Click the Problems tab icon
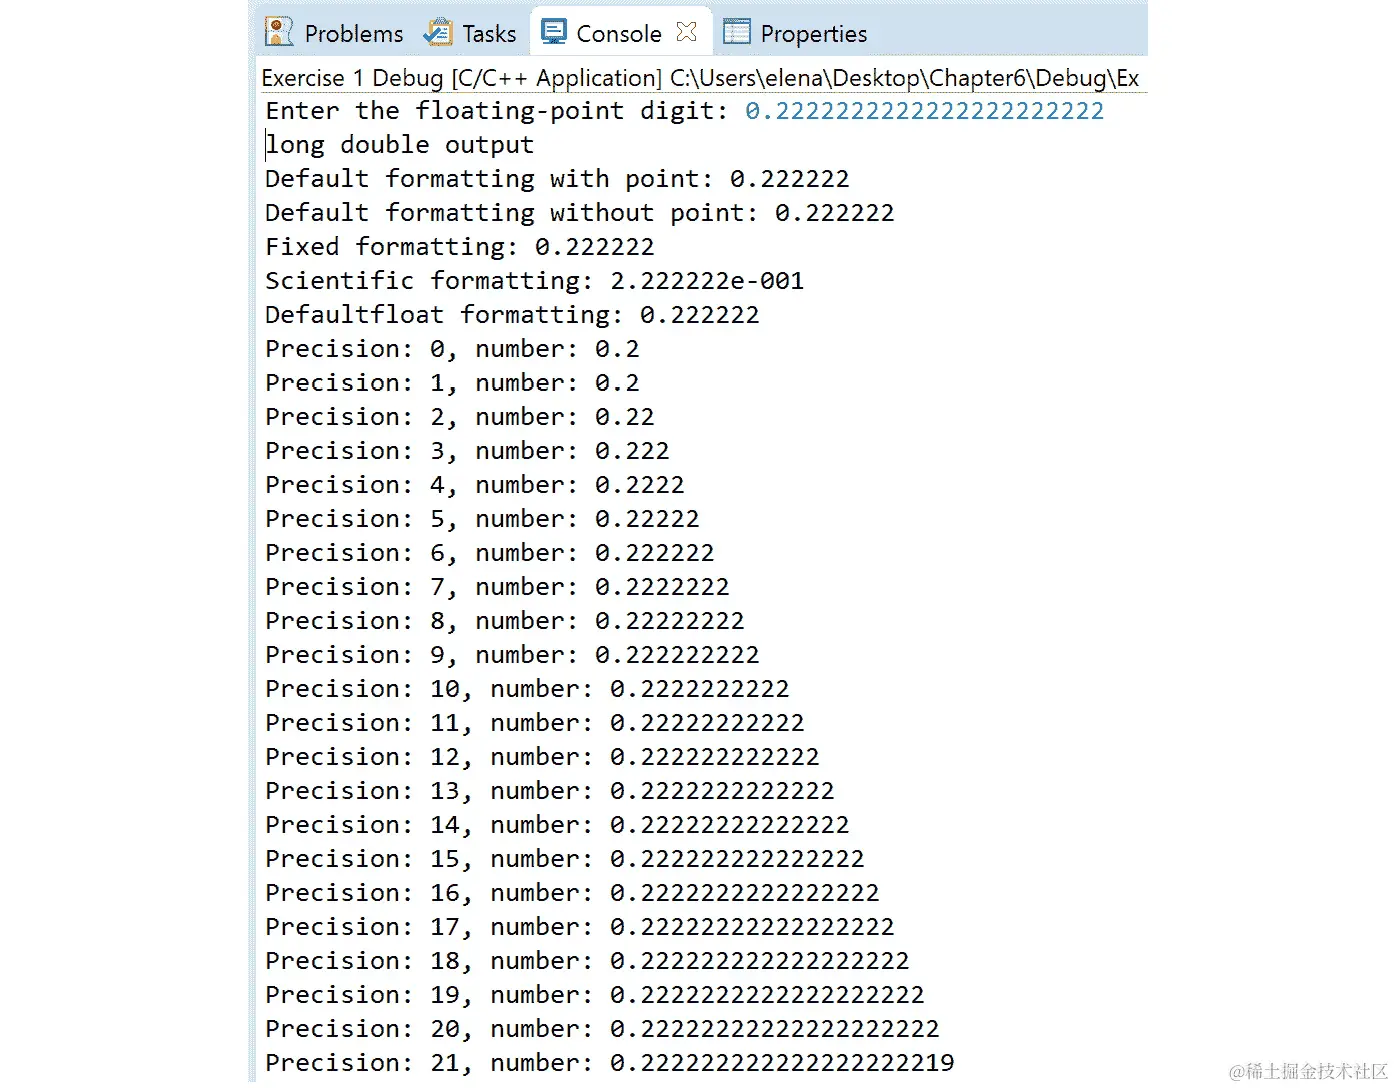 tap(279, 32)
